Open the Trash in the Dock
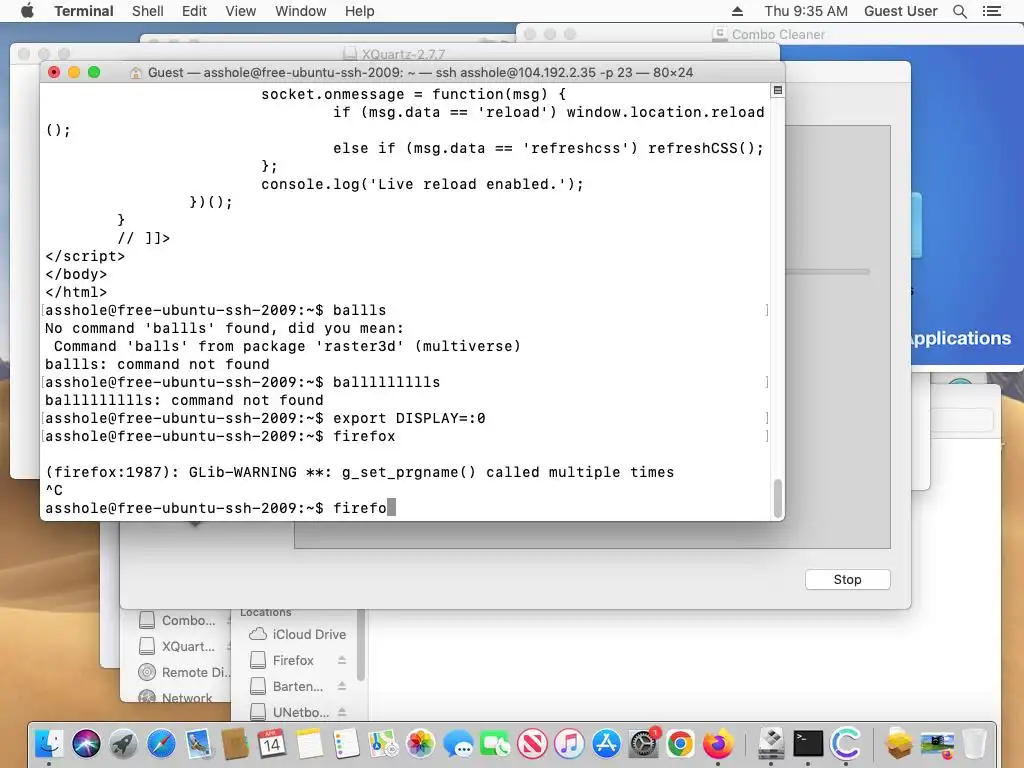 click(974, 743)
